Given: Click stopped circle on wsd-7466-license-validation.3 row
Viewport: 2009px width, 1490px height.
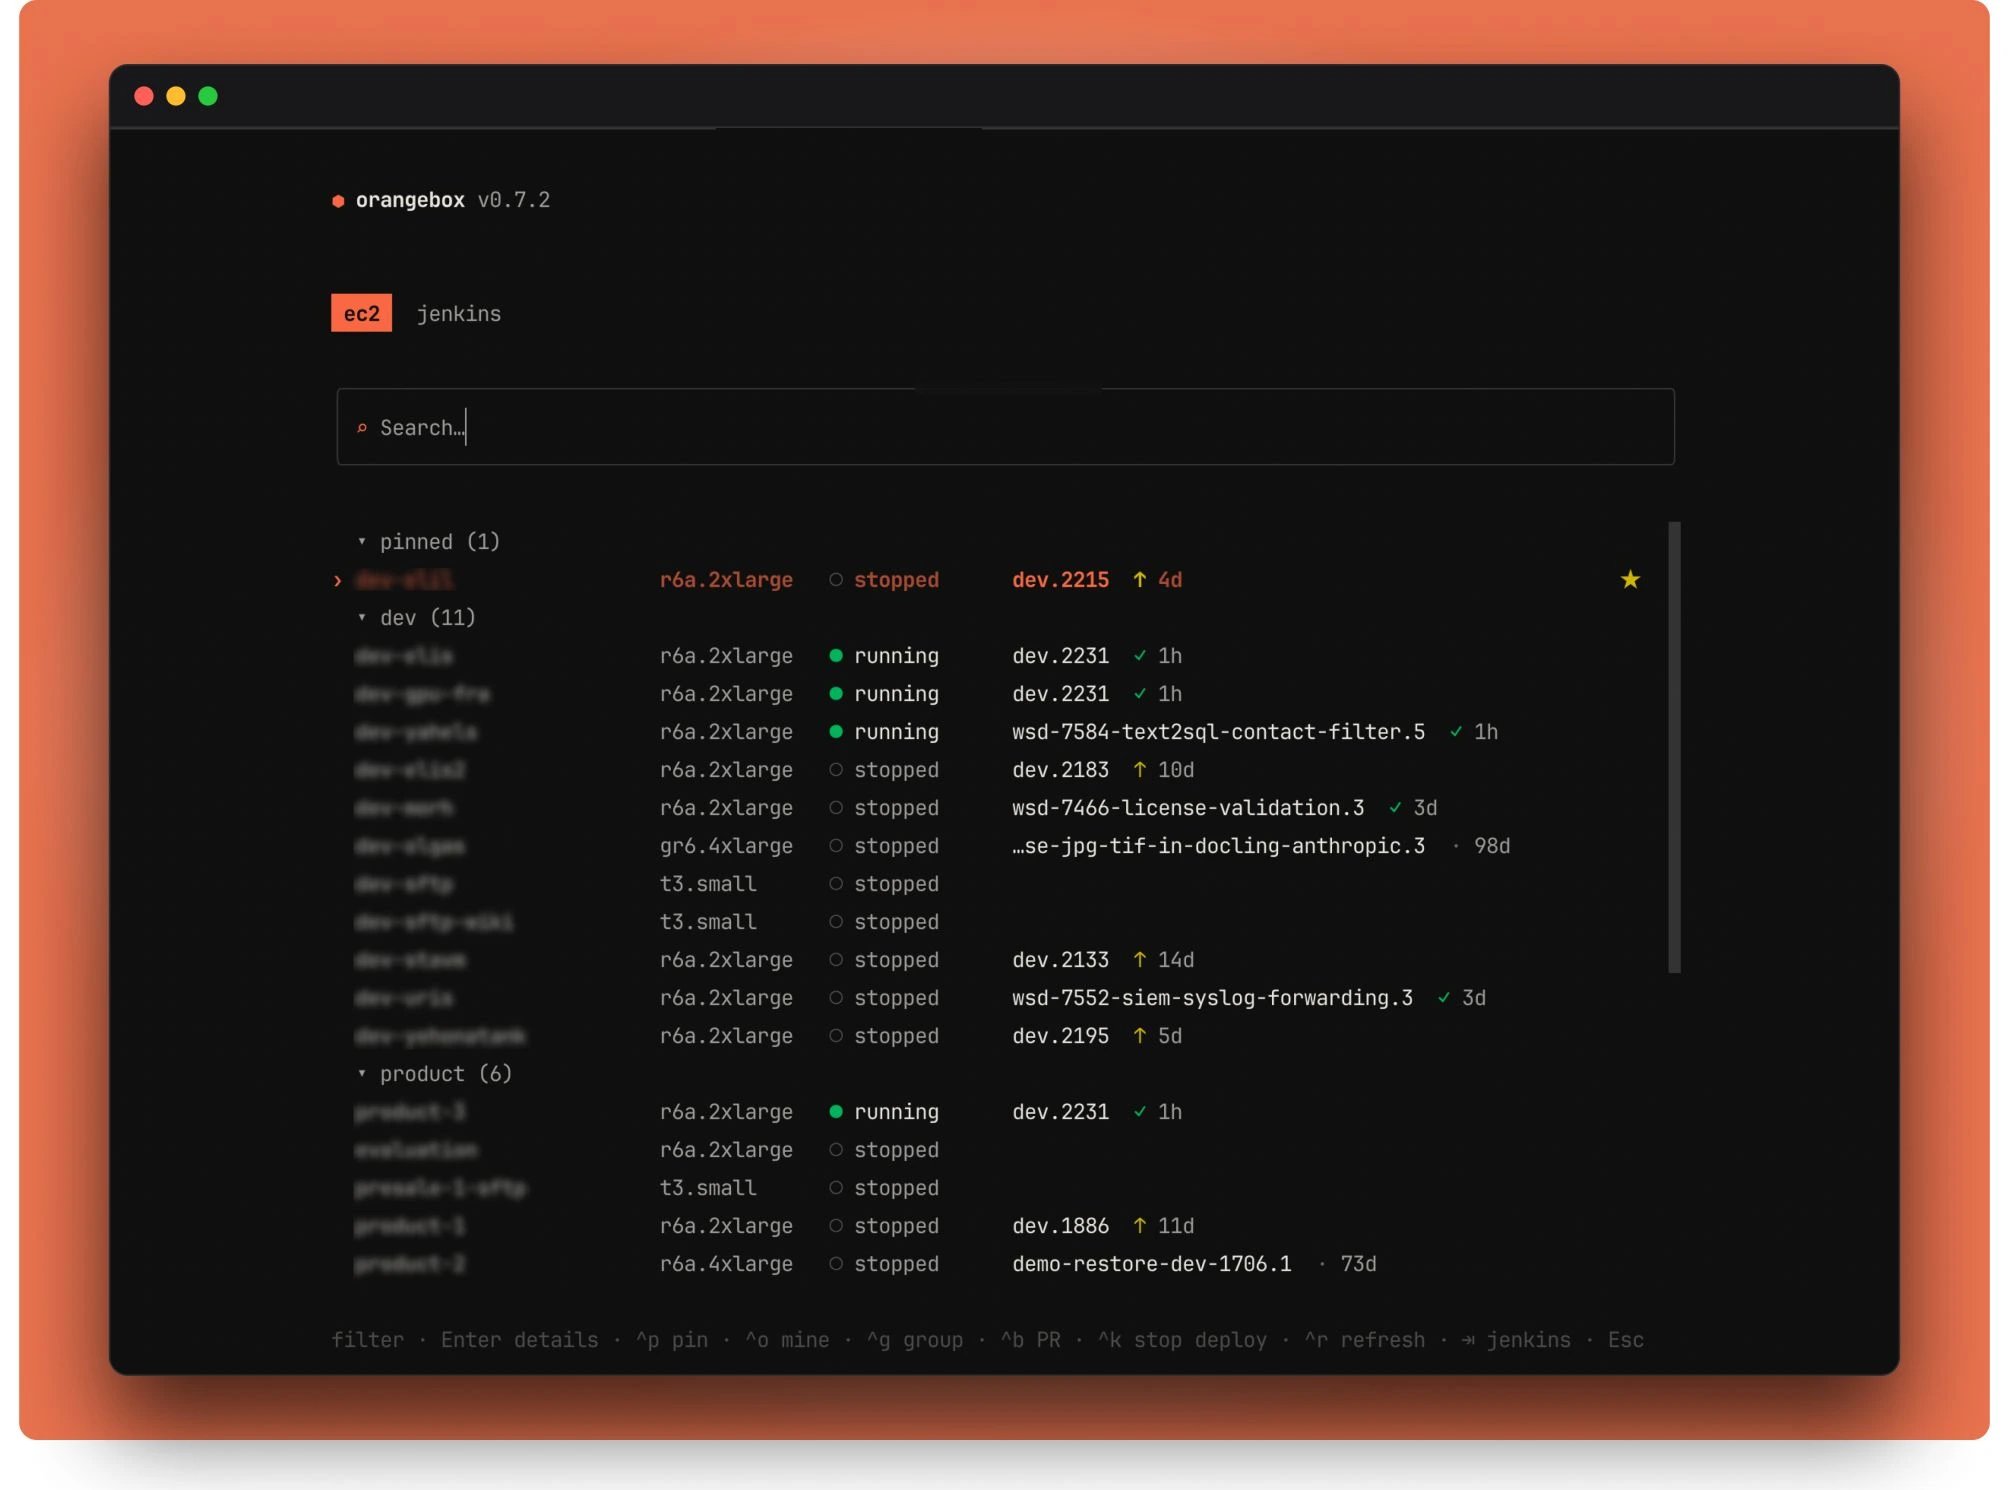Looking at the screenshot, I should (836, 807).
